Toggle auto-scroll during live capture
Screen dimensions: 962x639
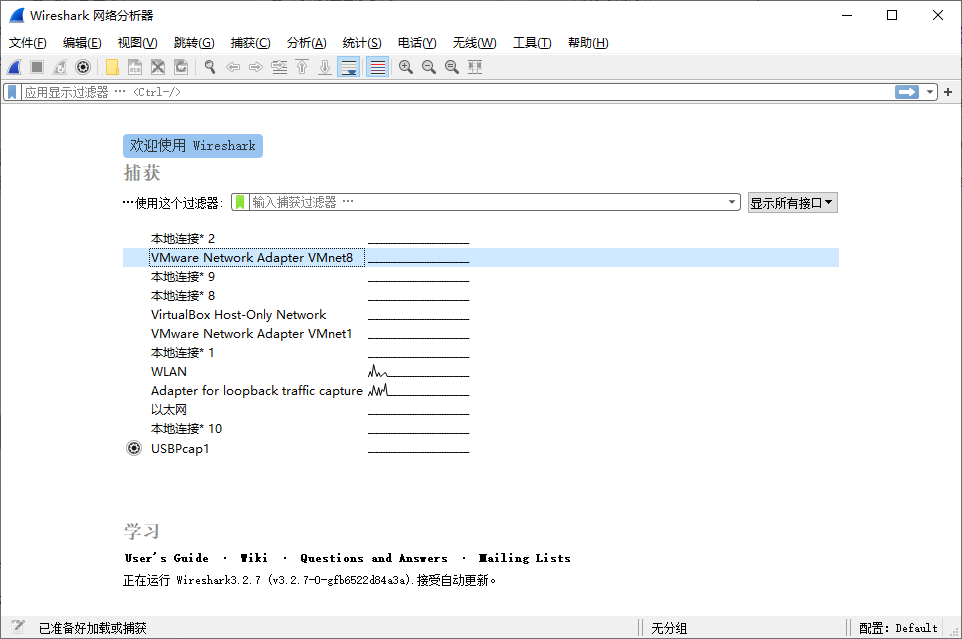click(348, 67)
